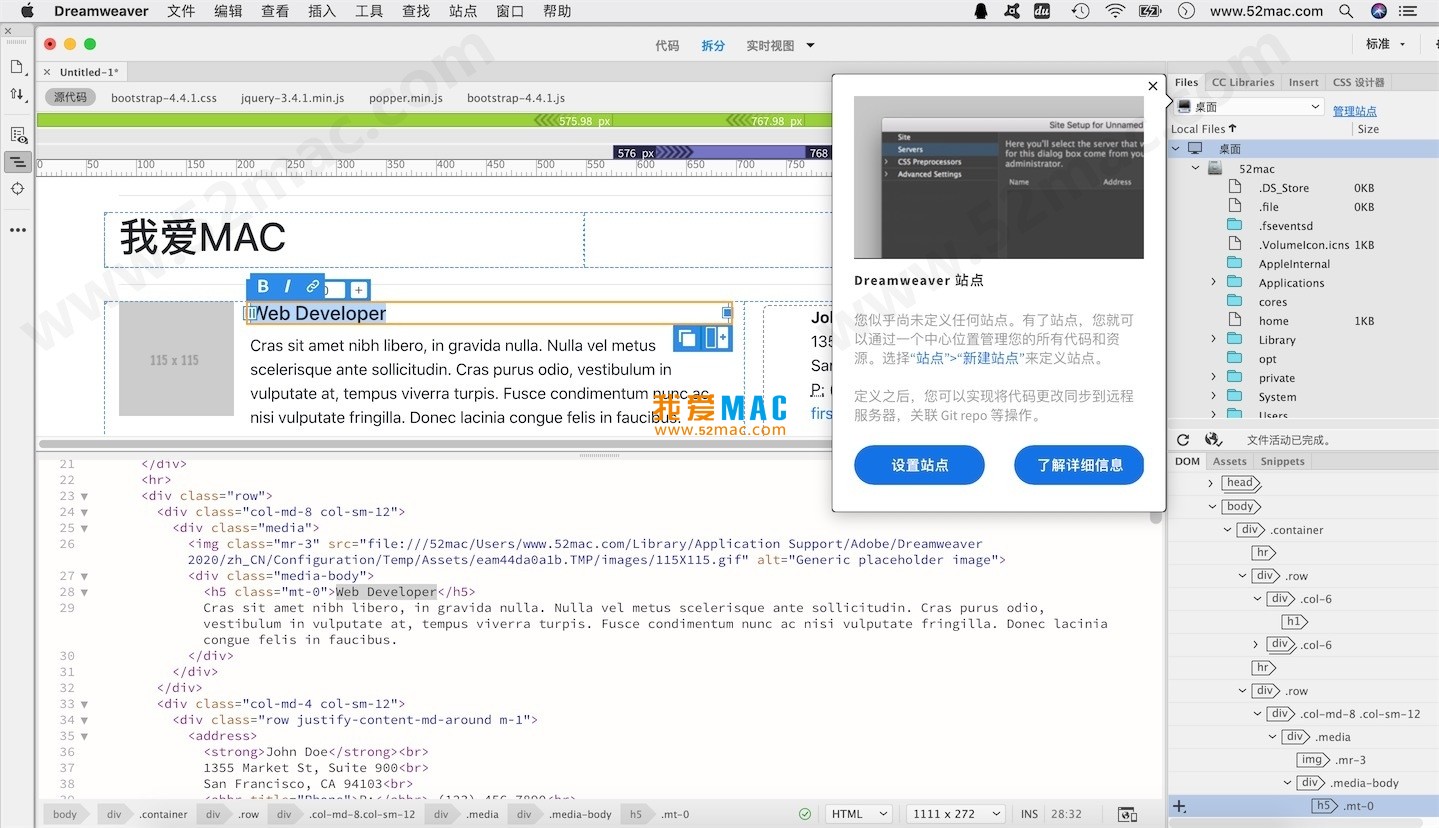
Task: Click the QQ penguin menu bar icon
Action: coord(981,11)
